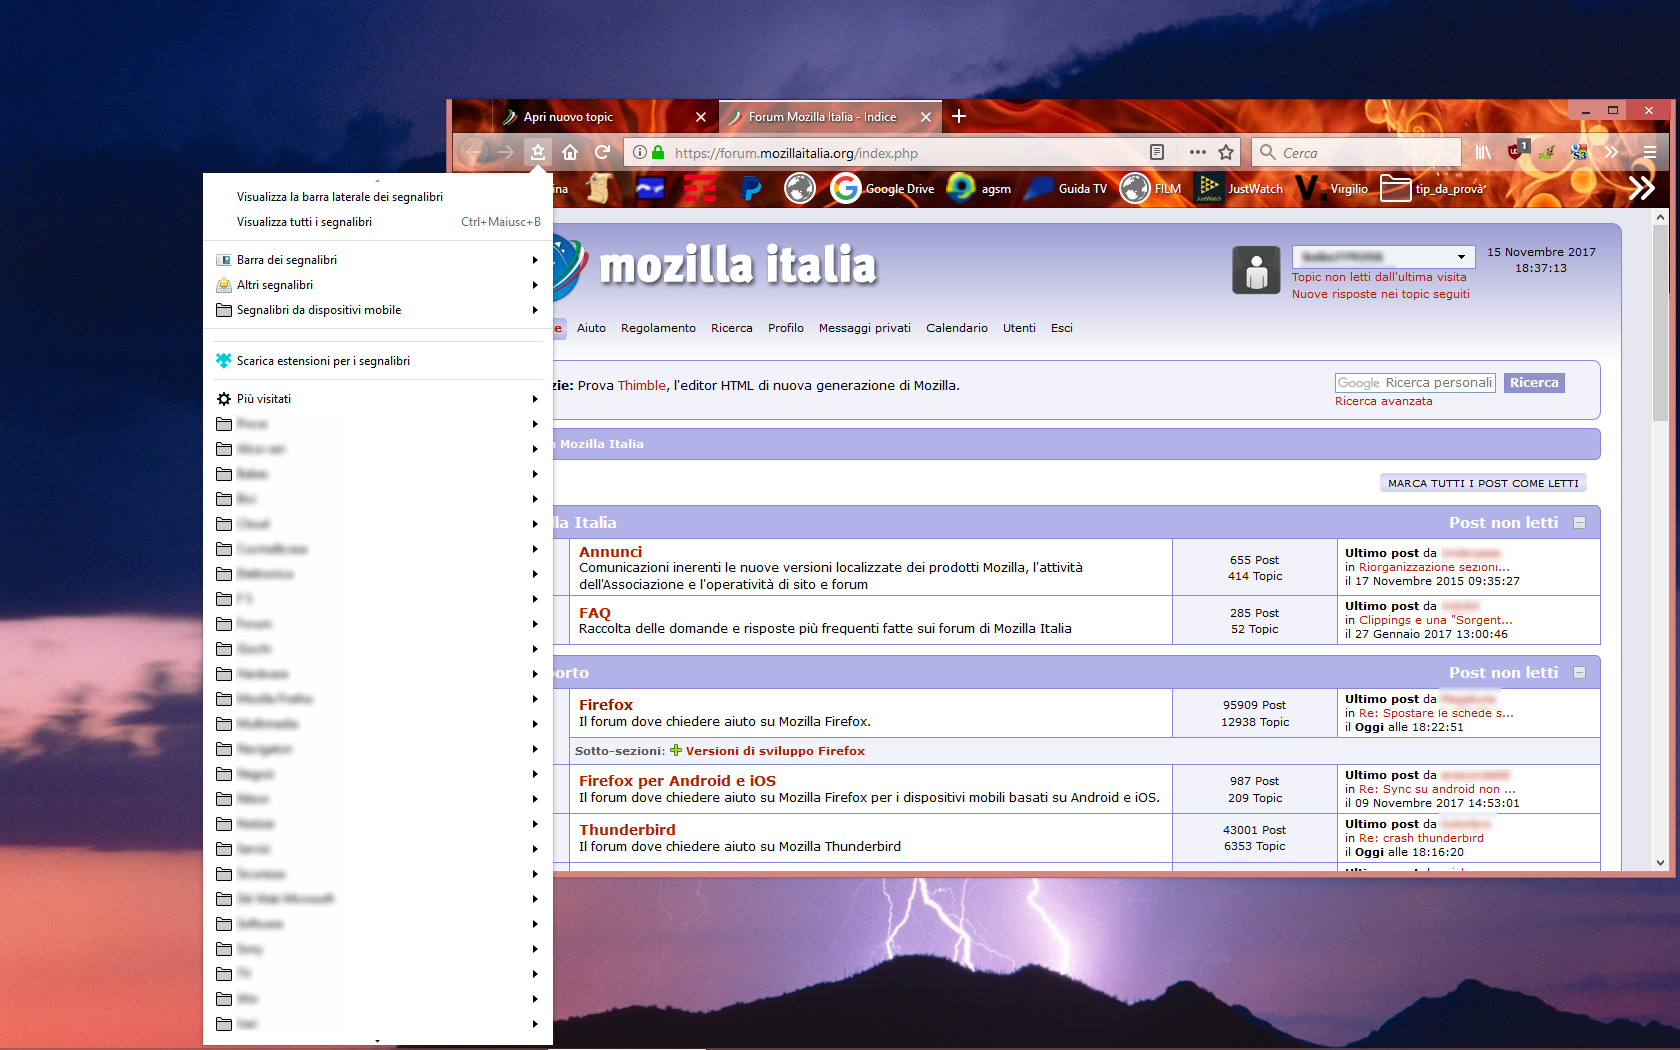Image resolution: width=1680 pixels, height=1050 pixels.
Task: Log out with the Esci link
Action: tap(1061, 328)
